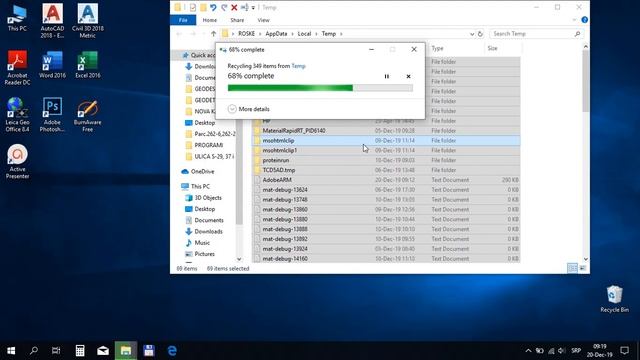This screenshot has height=360, width=640.
Task: Open Microsoft Edge from taskbar
Action: tap(172, 351)
